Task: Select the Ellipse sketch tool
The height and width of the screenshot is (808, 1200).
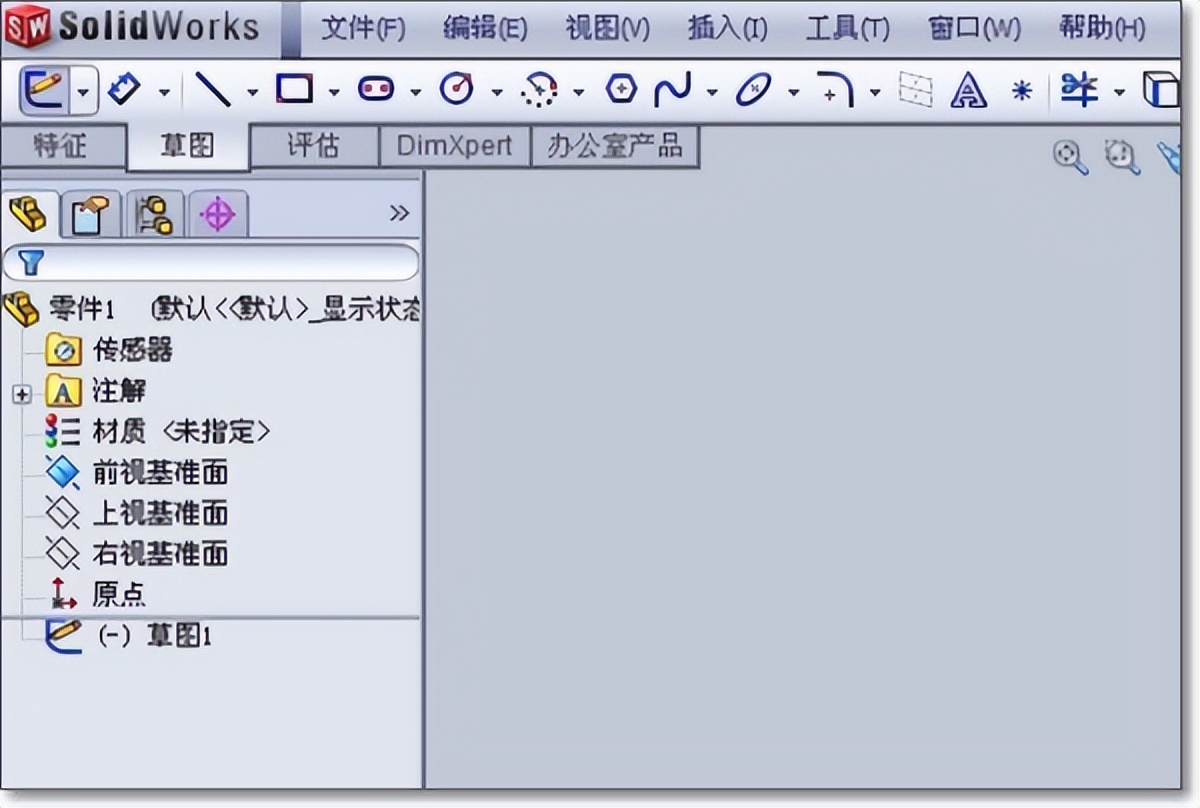Action: click(754, 88)
